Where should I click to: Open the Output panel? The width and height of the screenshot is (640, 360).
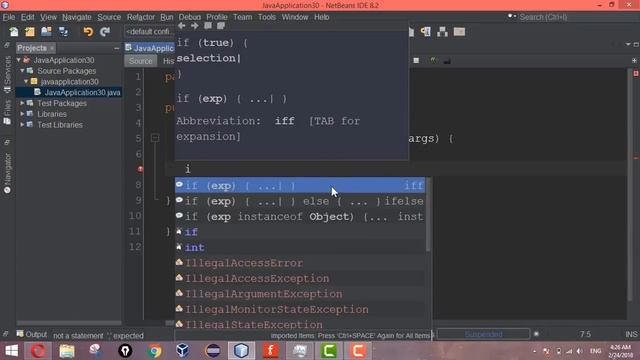pos(32,335)
